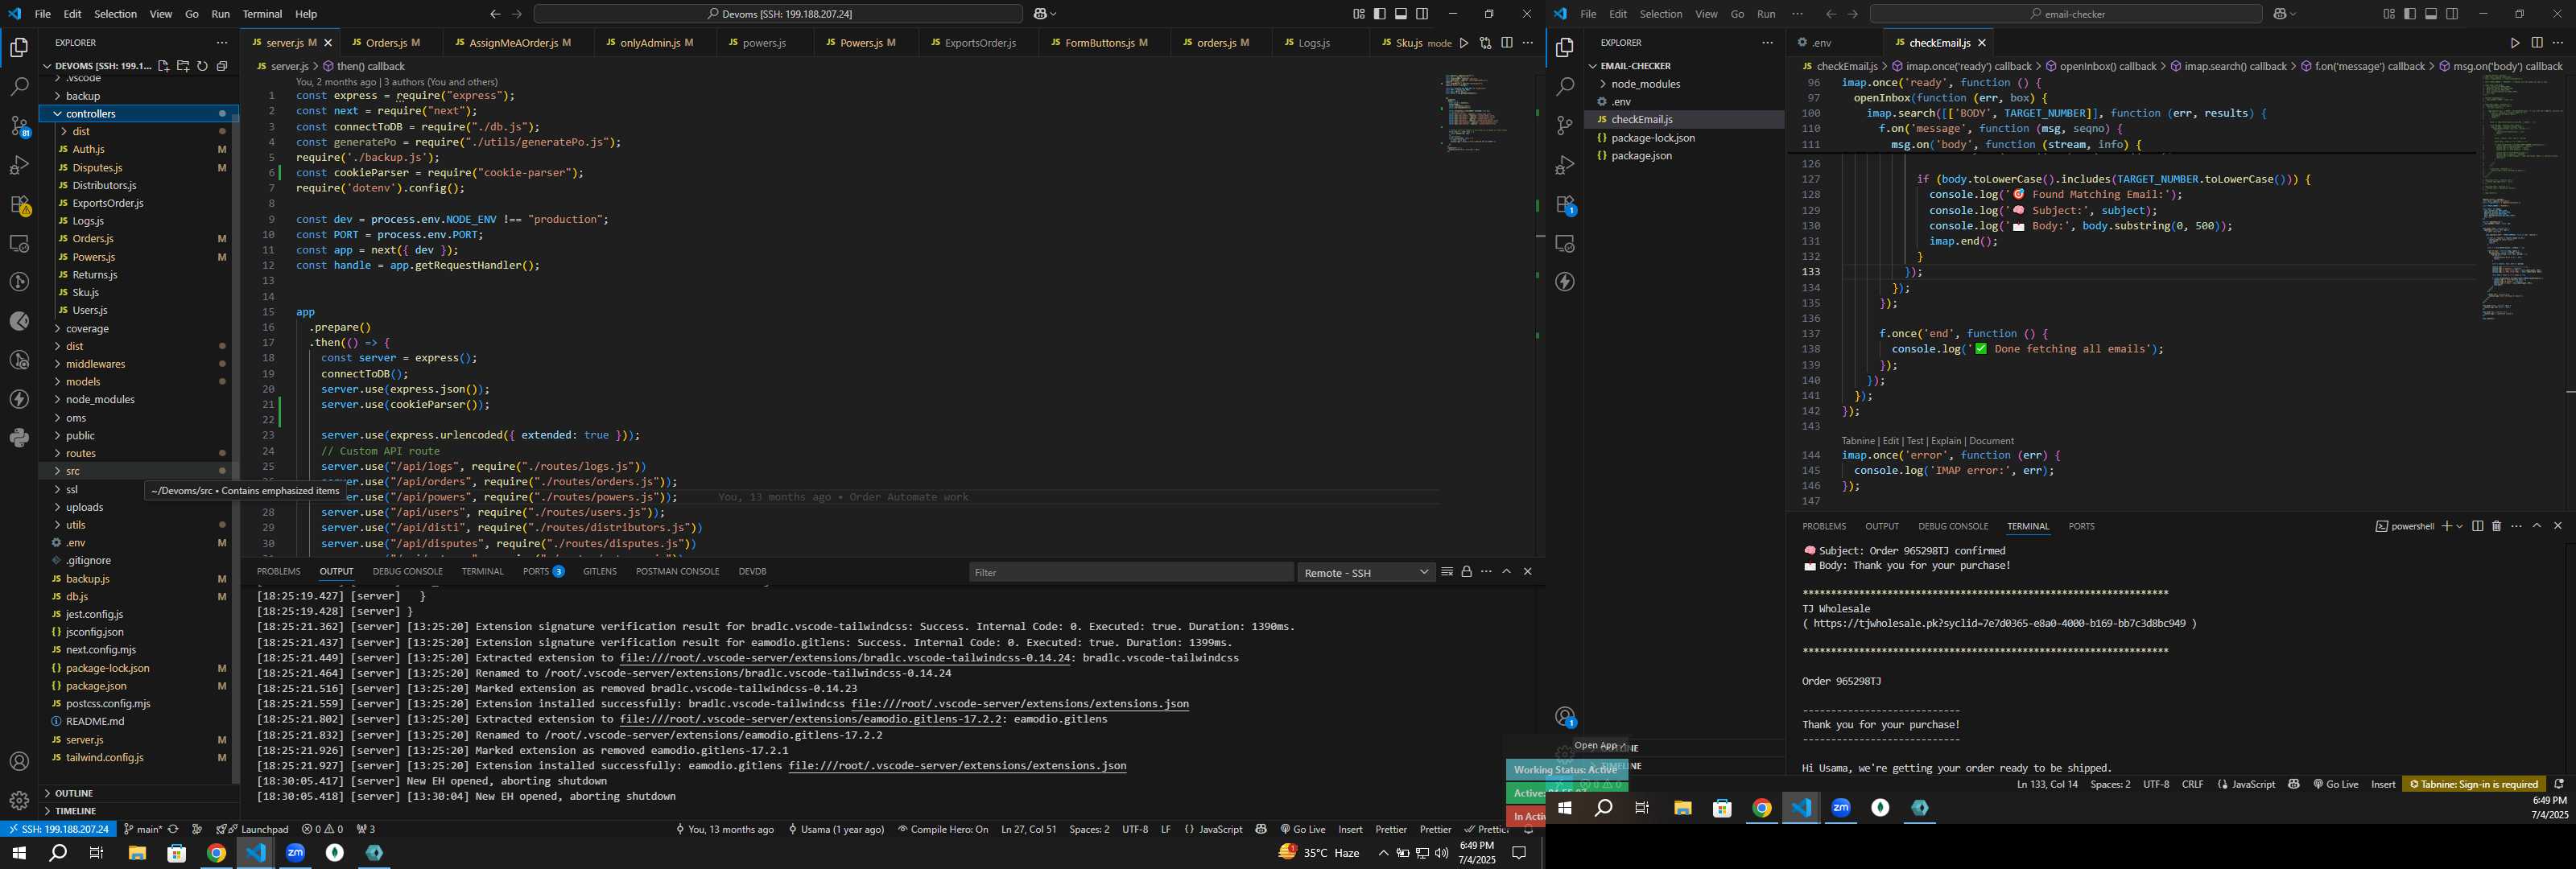Open changes compare icon in Devoms editor toolbar

1485,43
